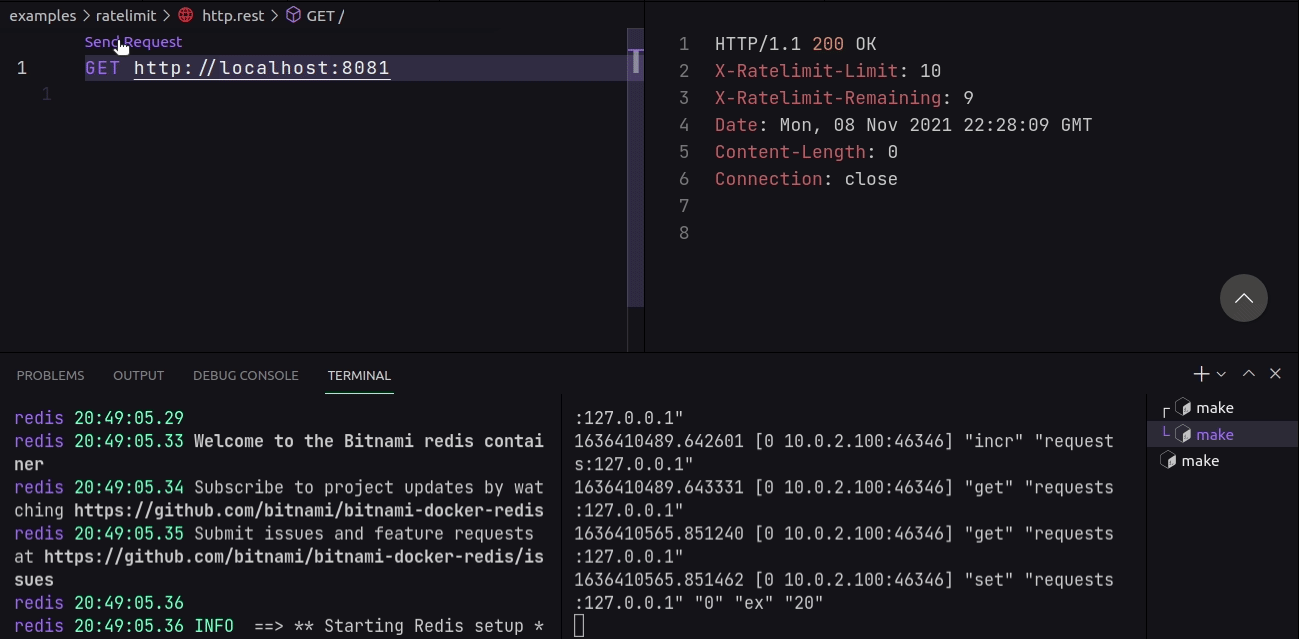This screenshot has width=1299, height=639.
Task: Click the "set" "requests log line in the right terminal
Action: coord(844,591)
